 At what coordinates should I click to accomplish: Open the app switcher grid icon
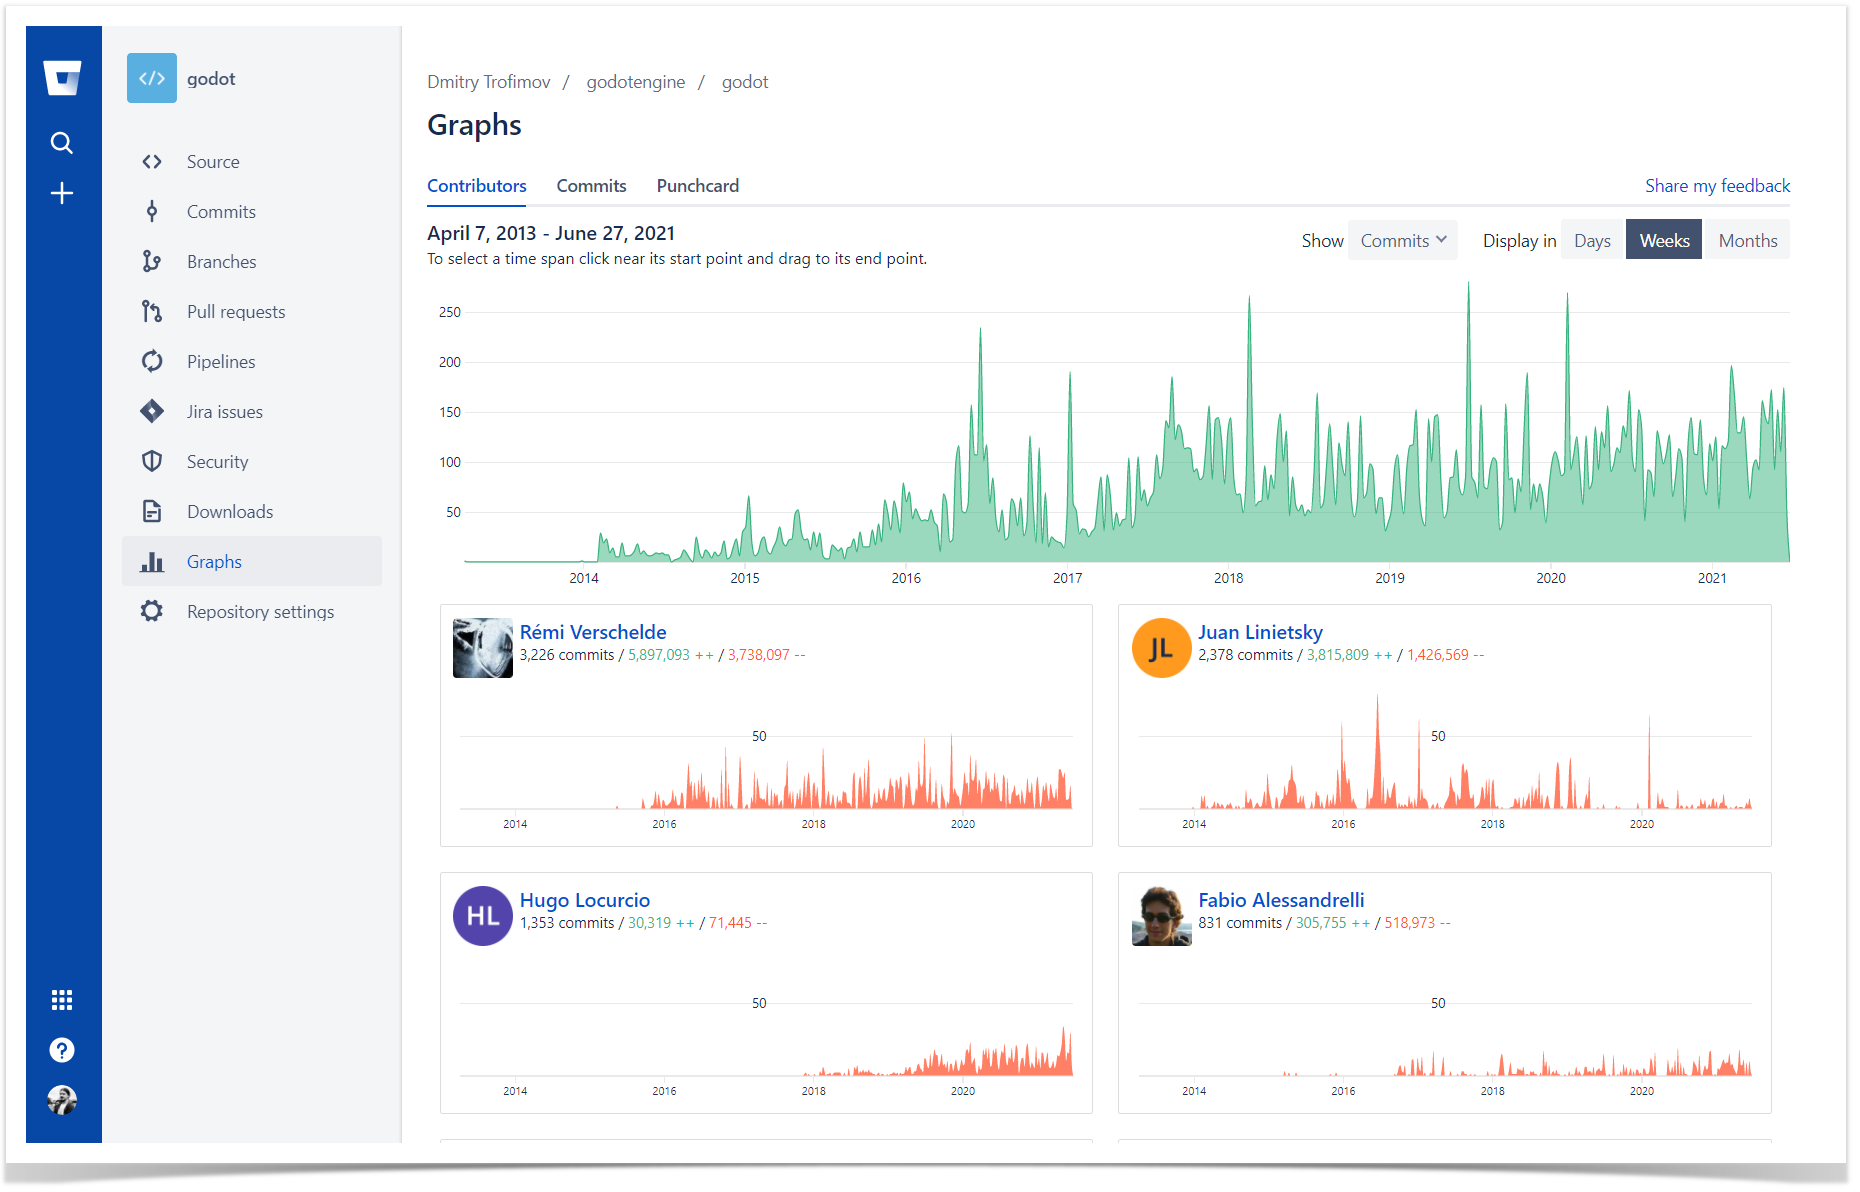tap(62, 1000)
